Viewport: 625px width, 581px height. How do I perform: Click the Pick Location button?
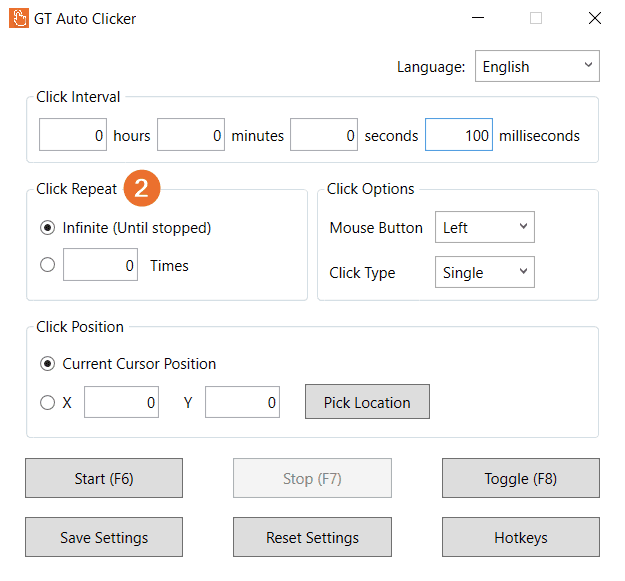[x=368, y=402]
